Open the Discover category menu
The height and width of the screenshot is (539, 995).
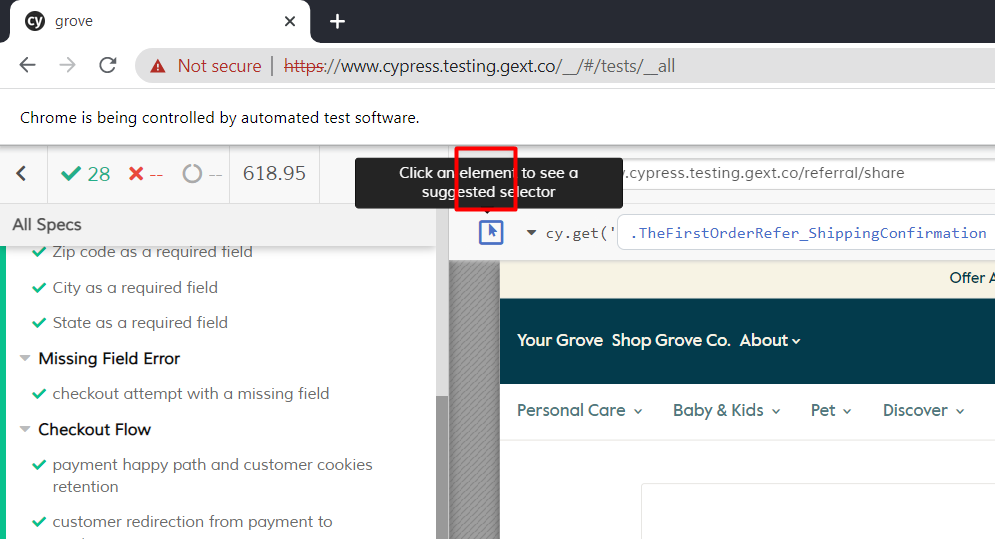923,411
